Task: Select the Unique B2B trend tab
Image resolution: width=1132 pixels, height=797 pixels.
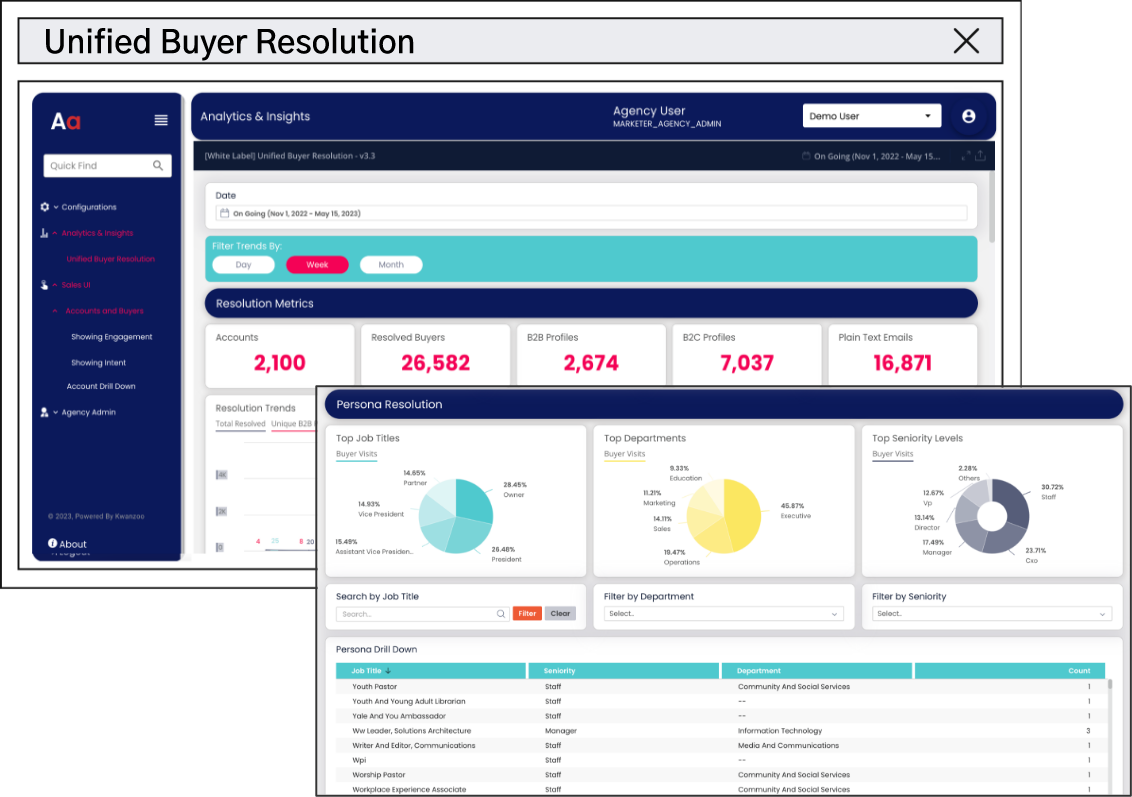Action: [292, 424]
